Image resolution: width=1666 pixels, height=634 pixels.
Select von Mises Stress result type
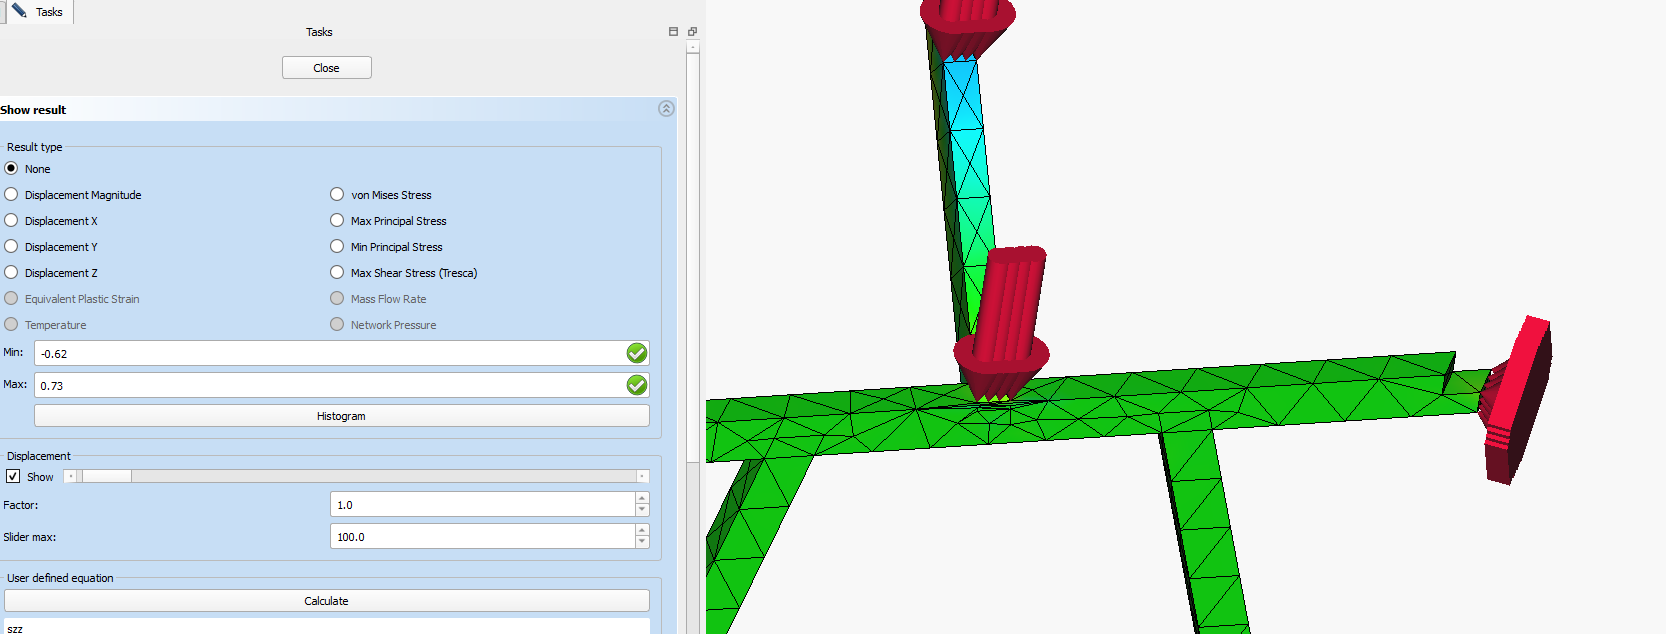337,194
